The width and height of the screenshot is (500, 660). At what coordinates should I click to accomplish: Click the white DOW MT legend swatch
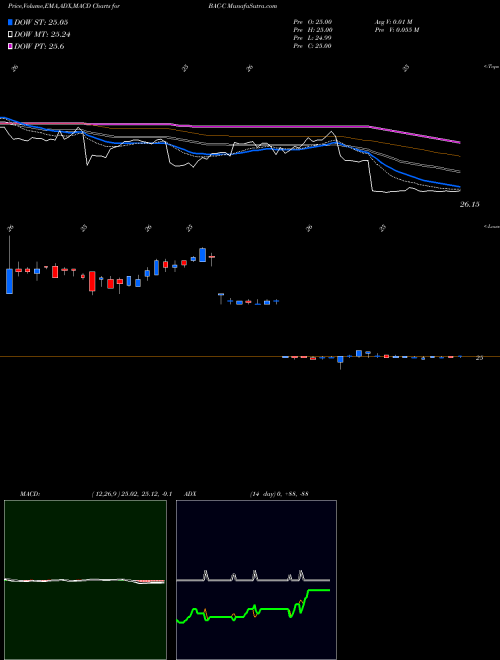11,35
